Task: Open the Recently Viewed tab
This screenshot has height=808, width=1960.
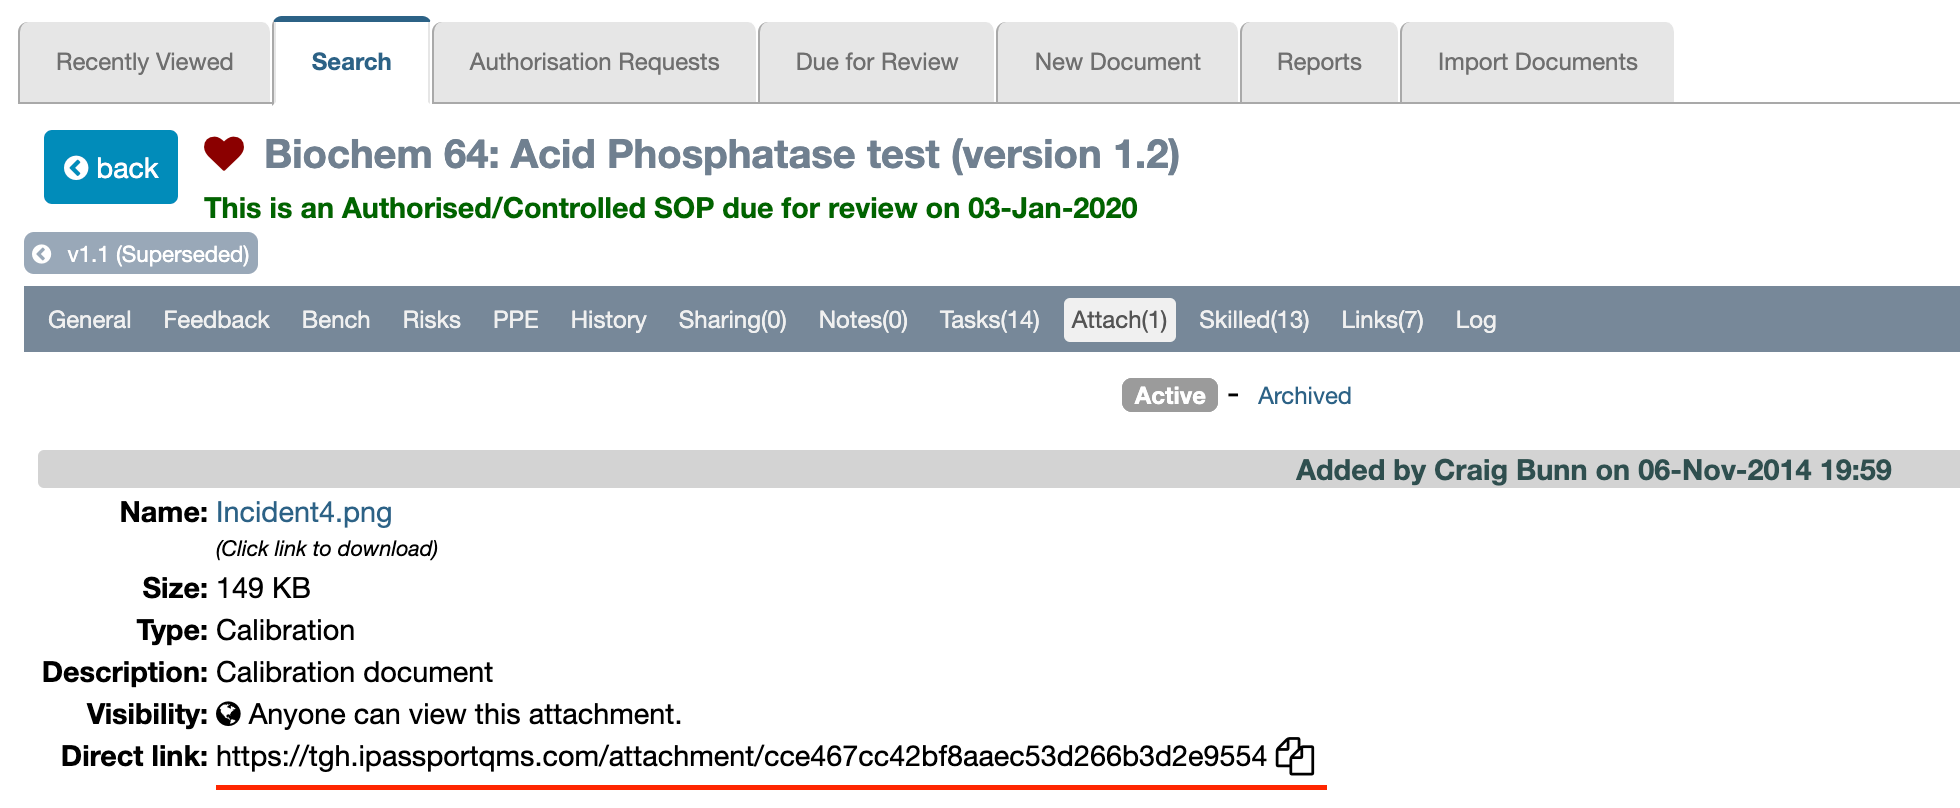Action: click(x=145, y=62)
